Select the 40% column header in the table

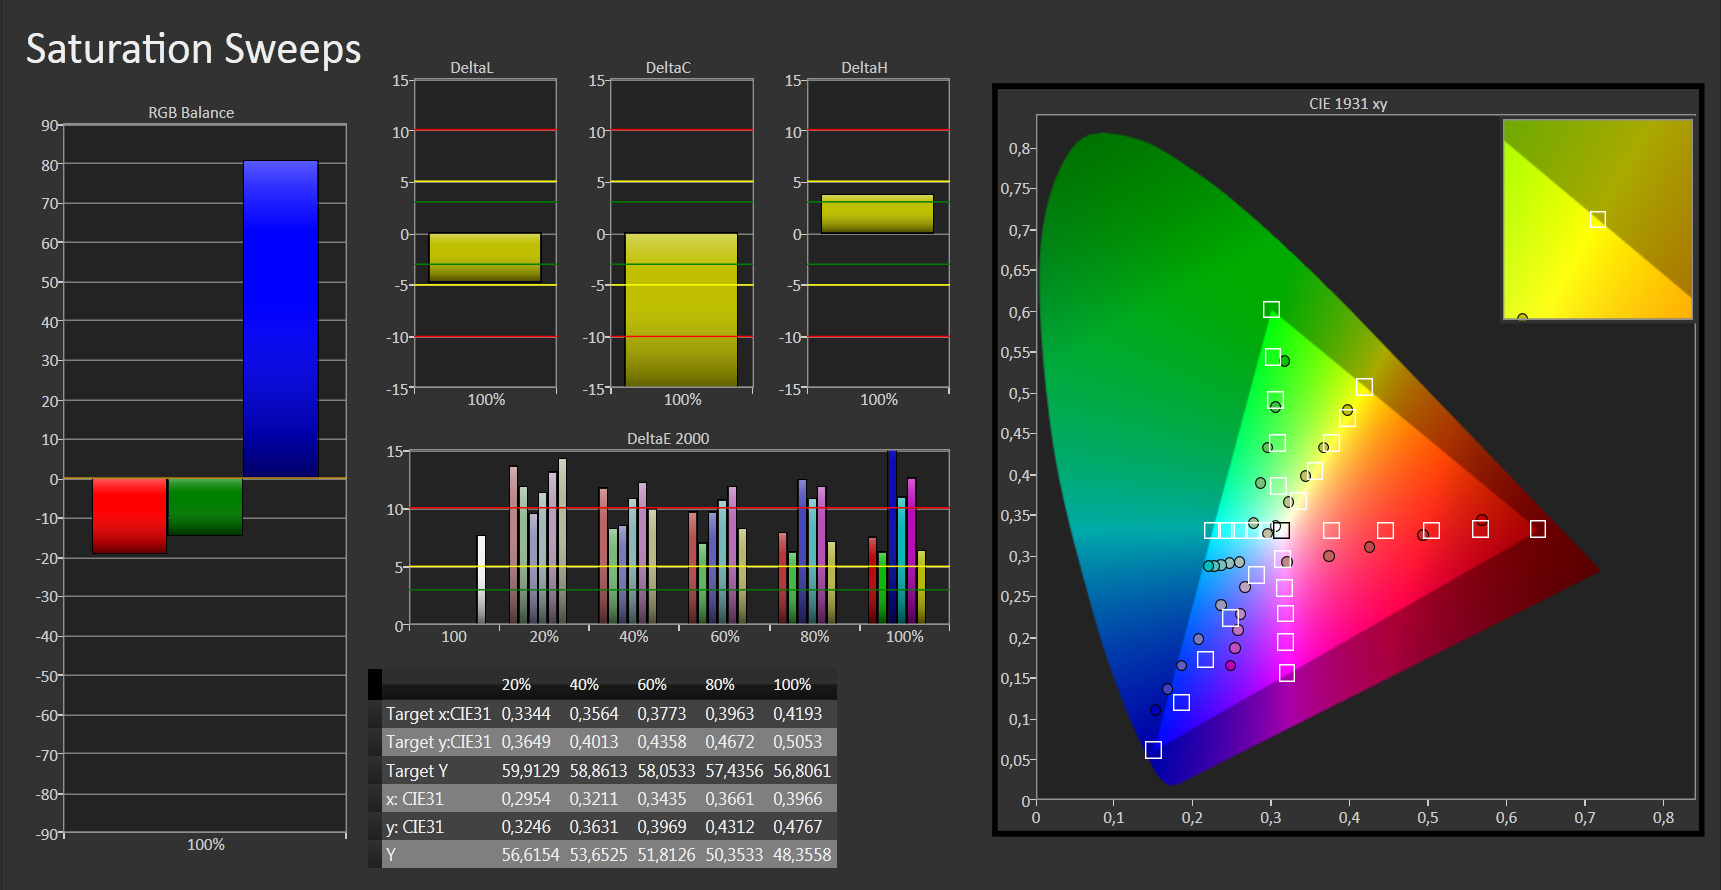point(584,685)
